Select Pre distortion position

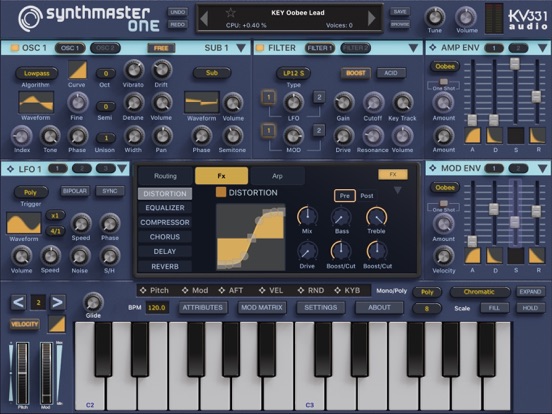pos(345,196)
